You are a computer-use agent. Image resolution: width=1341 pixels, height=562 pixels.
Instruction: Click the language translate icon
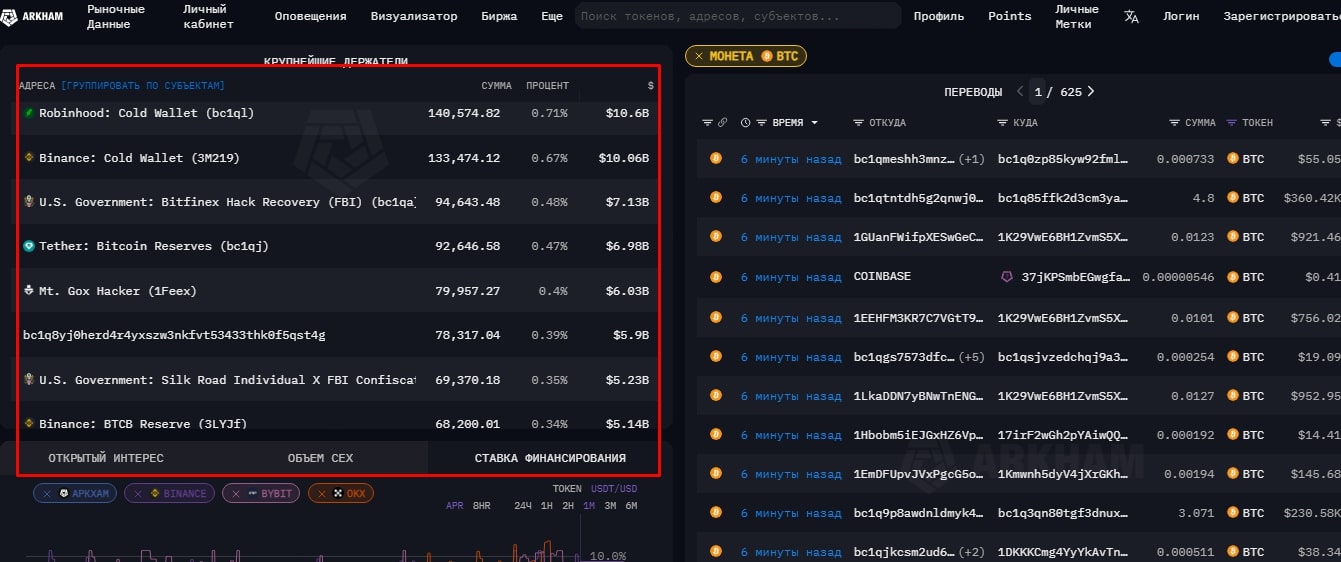(x=1131, y=16)
